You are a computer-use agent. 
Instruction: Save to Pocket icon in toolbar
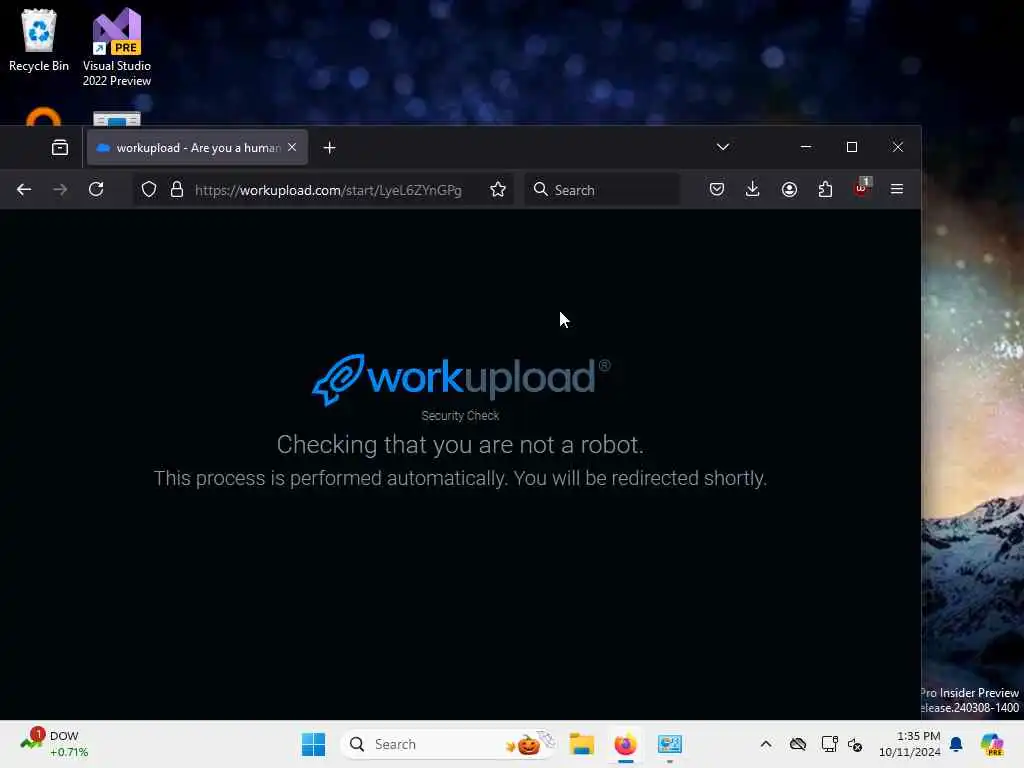716,189
